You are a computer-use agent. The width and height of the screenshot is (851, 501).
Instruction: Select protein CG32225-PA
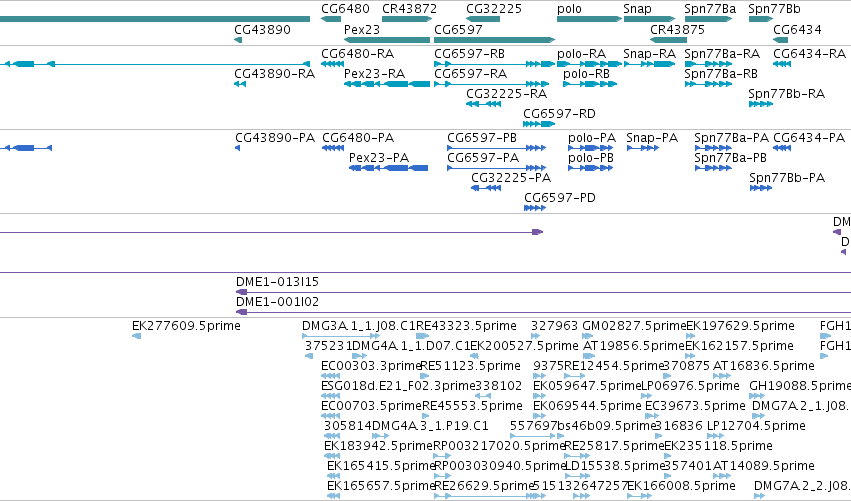tap(511, 178)
